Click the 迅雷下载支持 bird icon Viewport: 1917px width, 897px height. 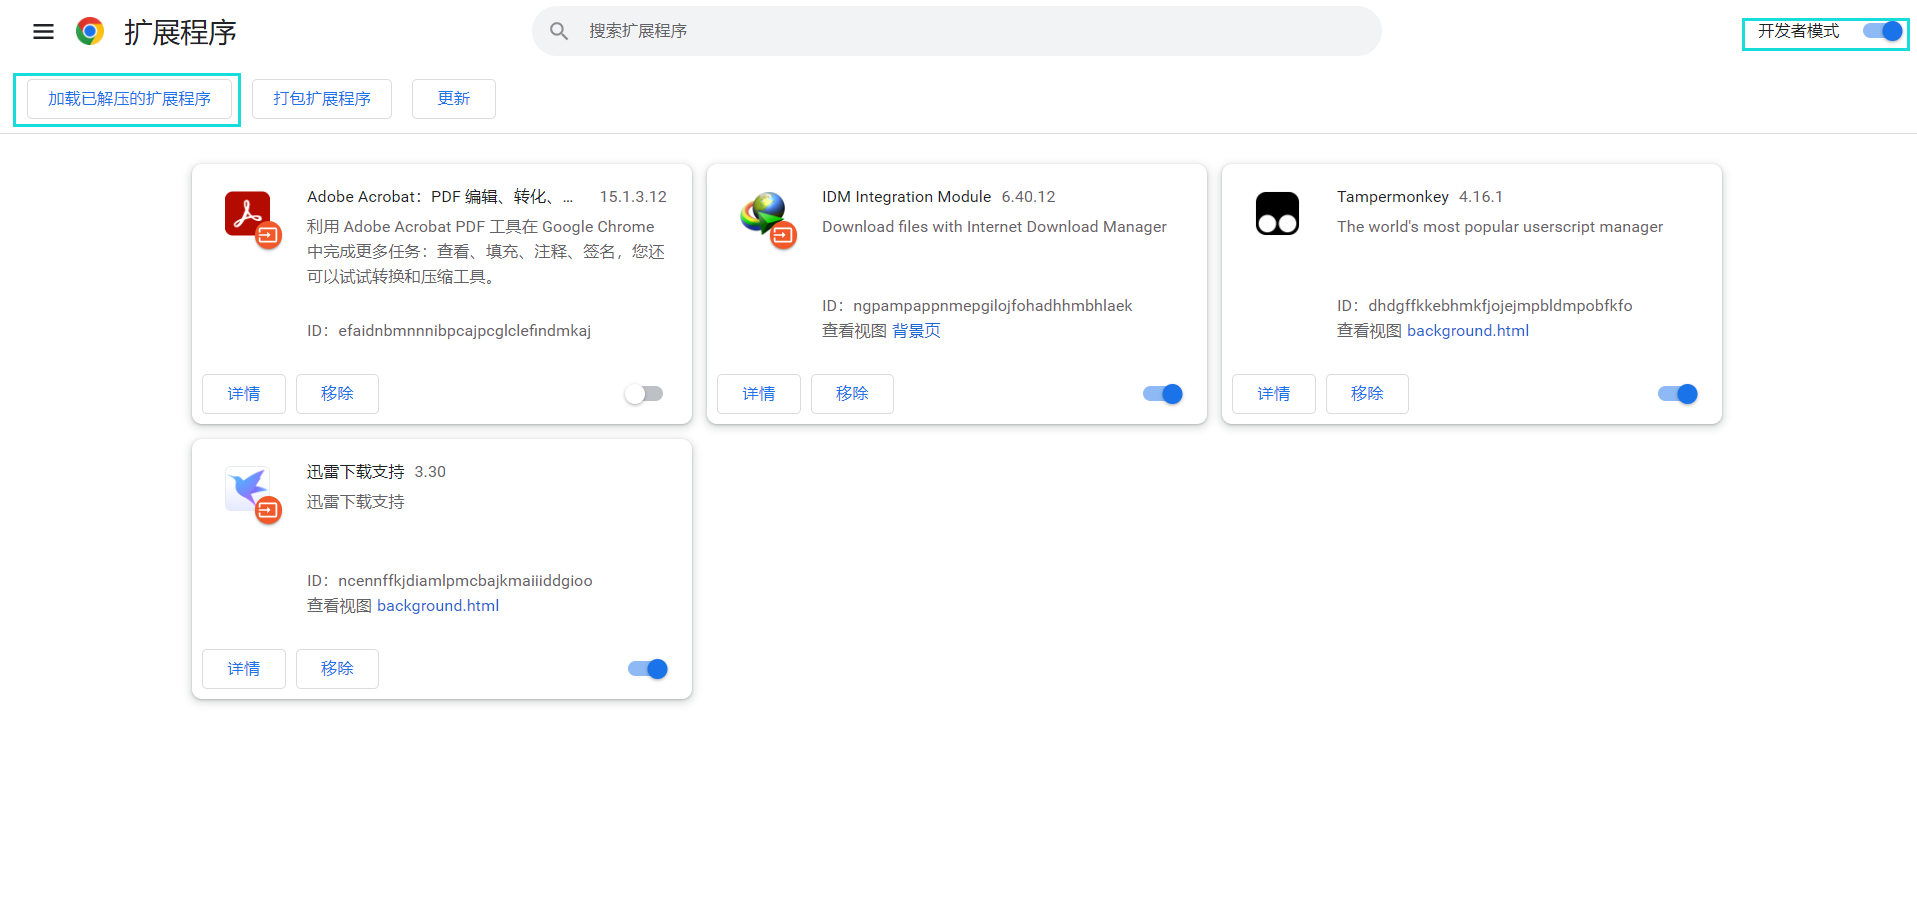pos(248,489)
